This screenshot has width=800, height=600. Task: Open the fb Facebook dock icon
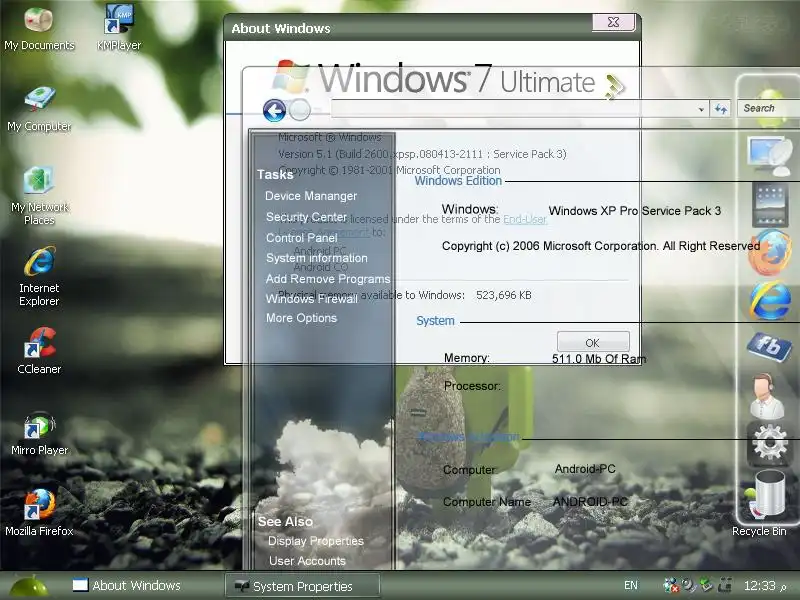click(x=769, y=347)
